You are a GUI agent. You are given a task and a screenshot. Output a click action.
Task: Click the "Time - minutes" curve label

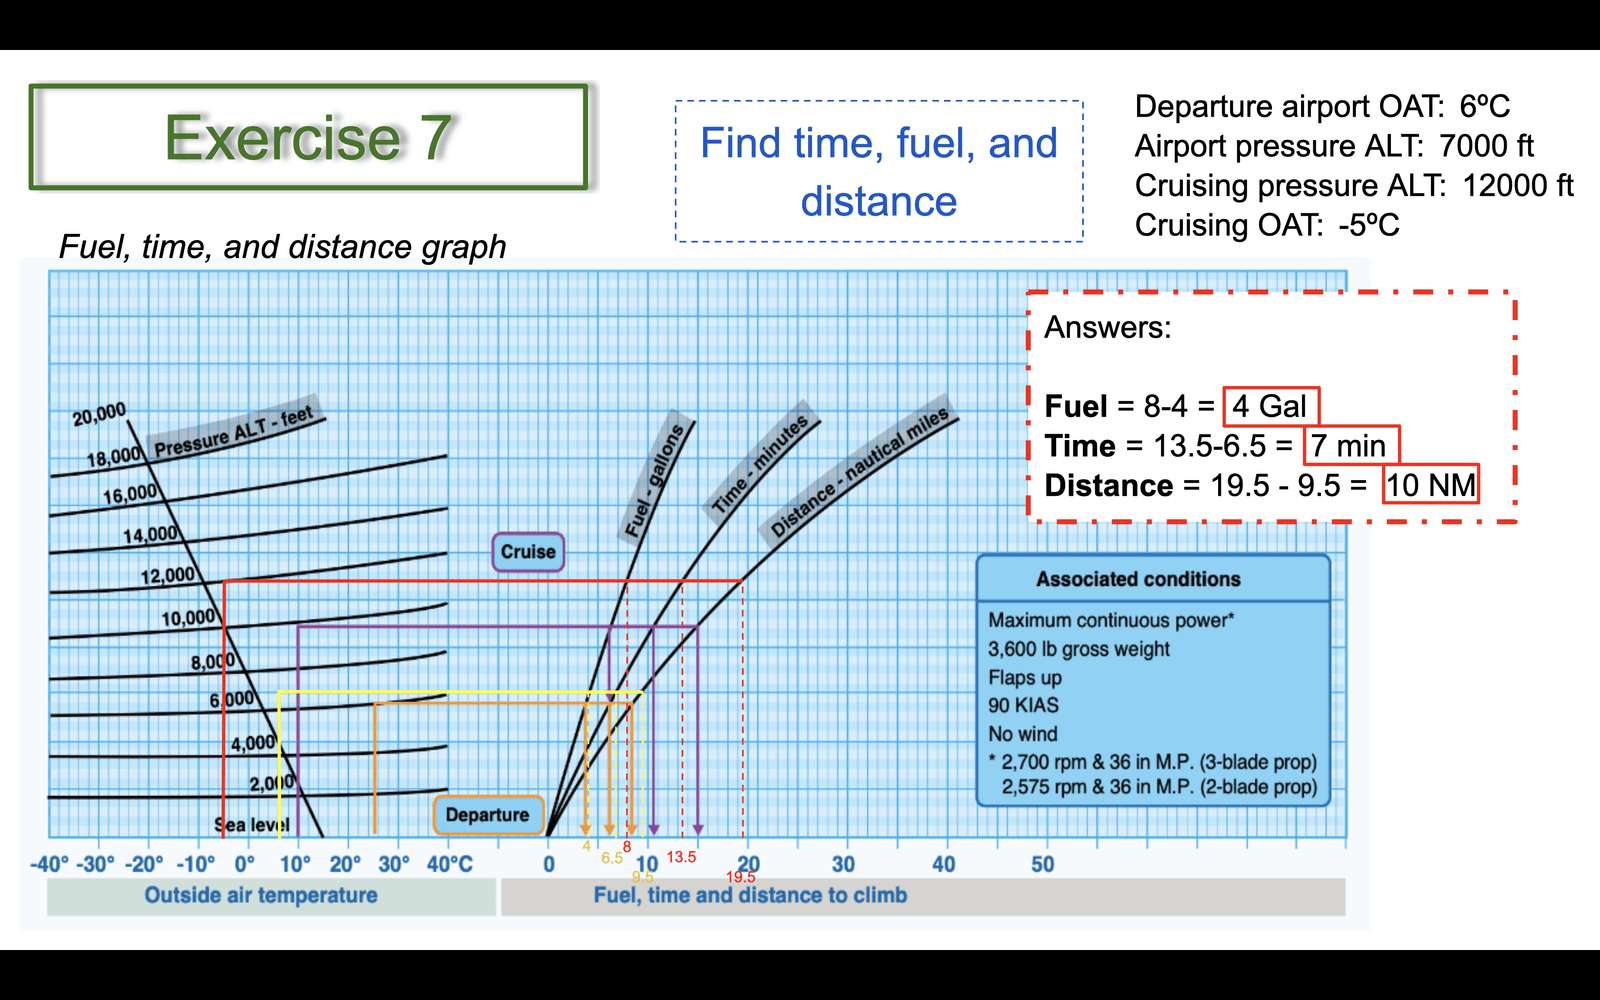(760, 465)
